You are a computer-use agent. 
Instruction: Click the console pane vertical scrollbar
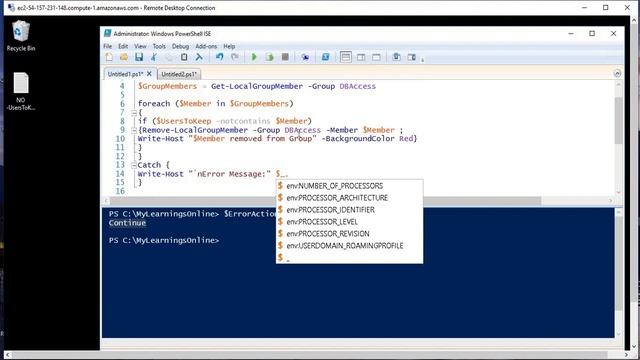click(x=618, y=272)
